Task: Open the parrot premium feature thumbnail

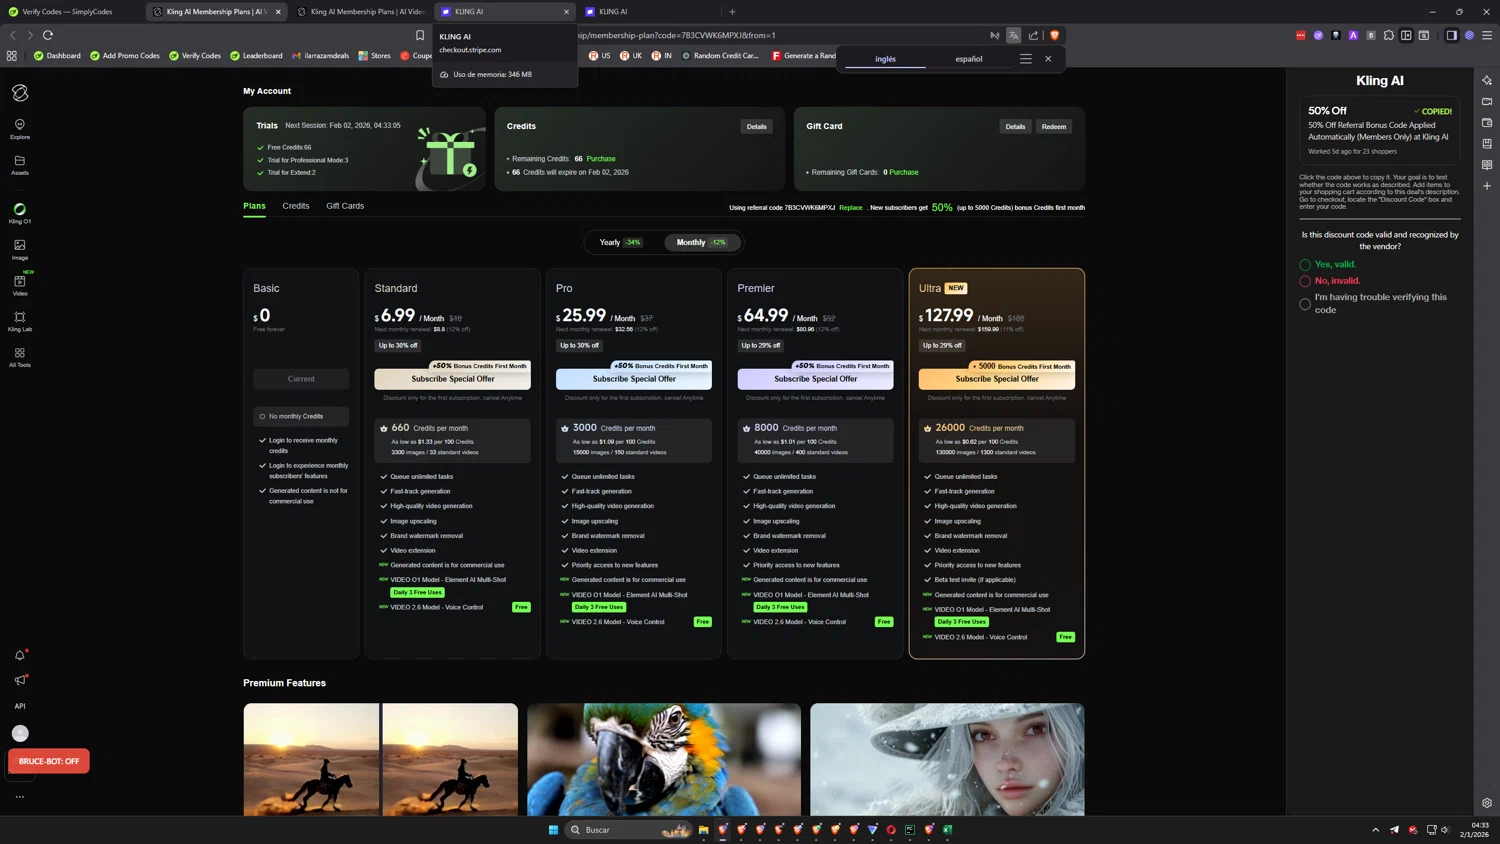Action: click(x=664, y=758)
